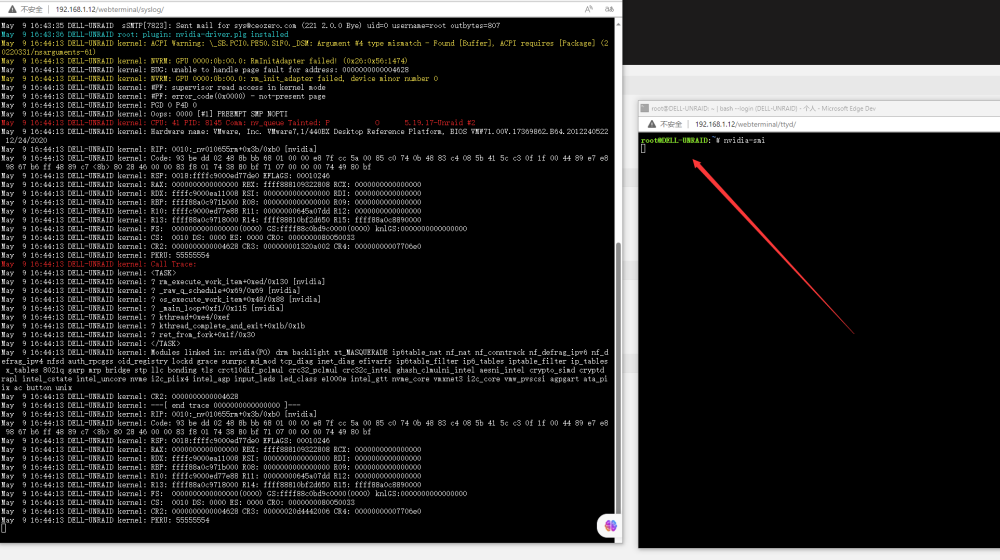Click the colorful brain assistant icon

610,526
